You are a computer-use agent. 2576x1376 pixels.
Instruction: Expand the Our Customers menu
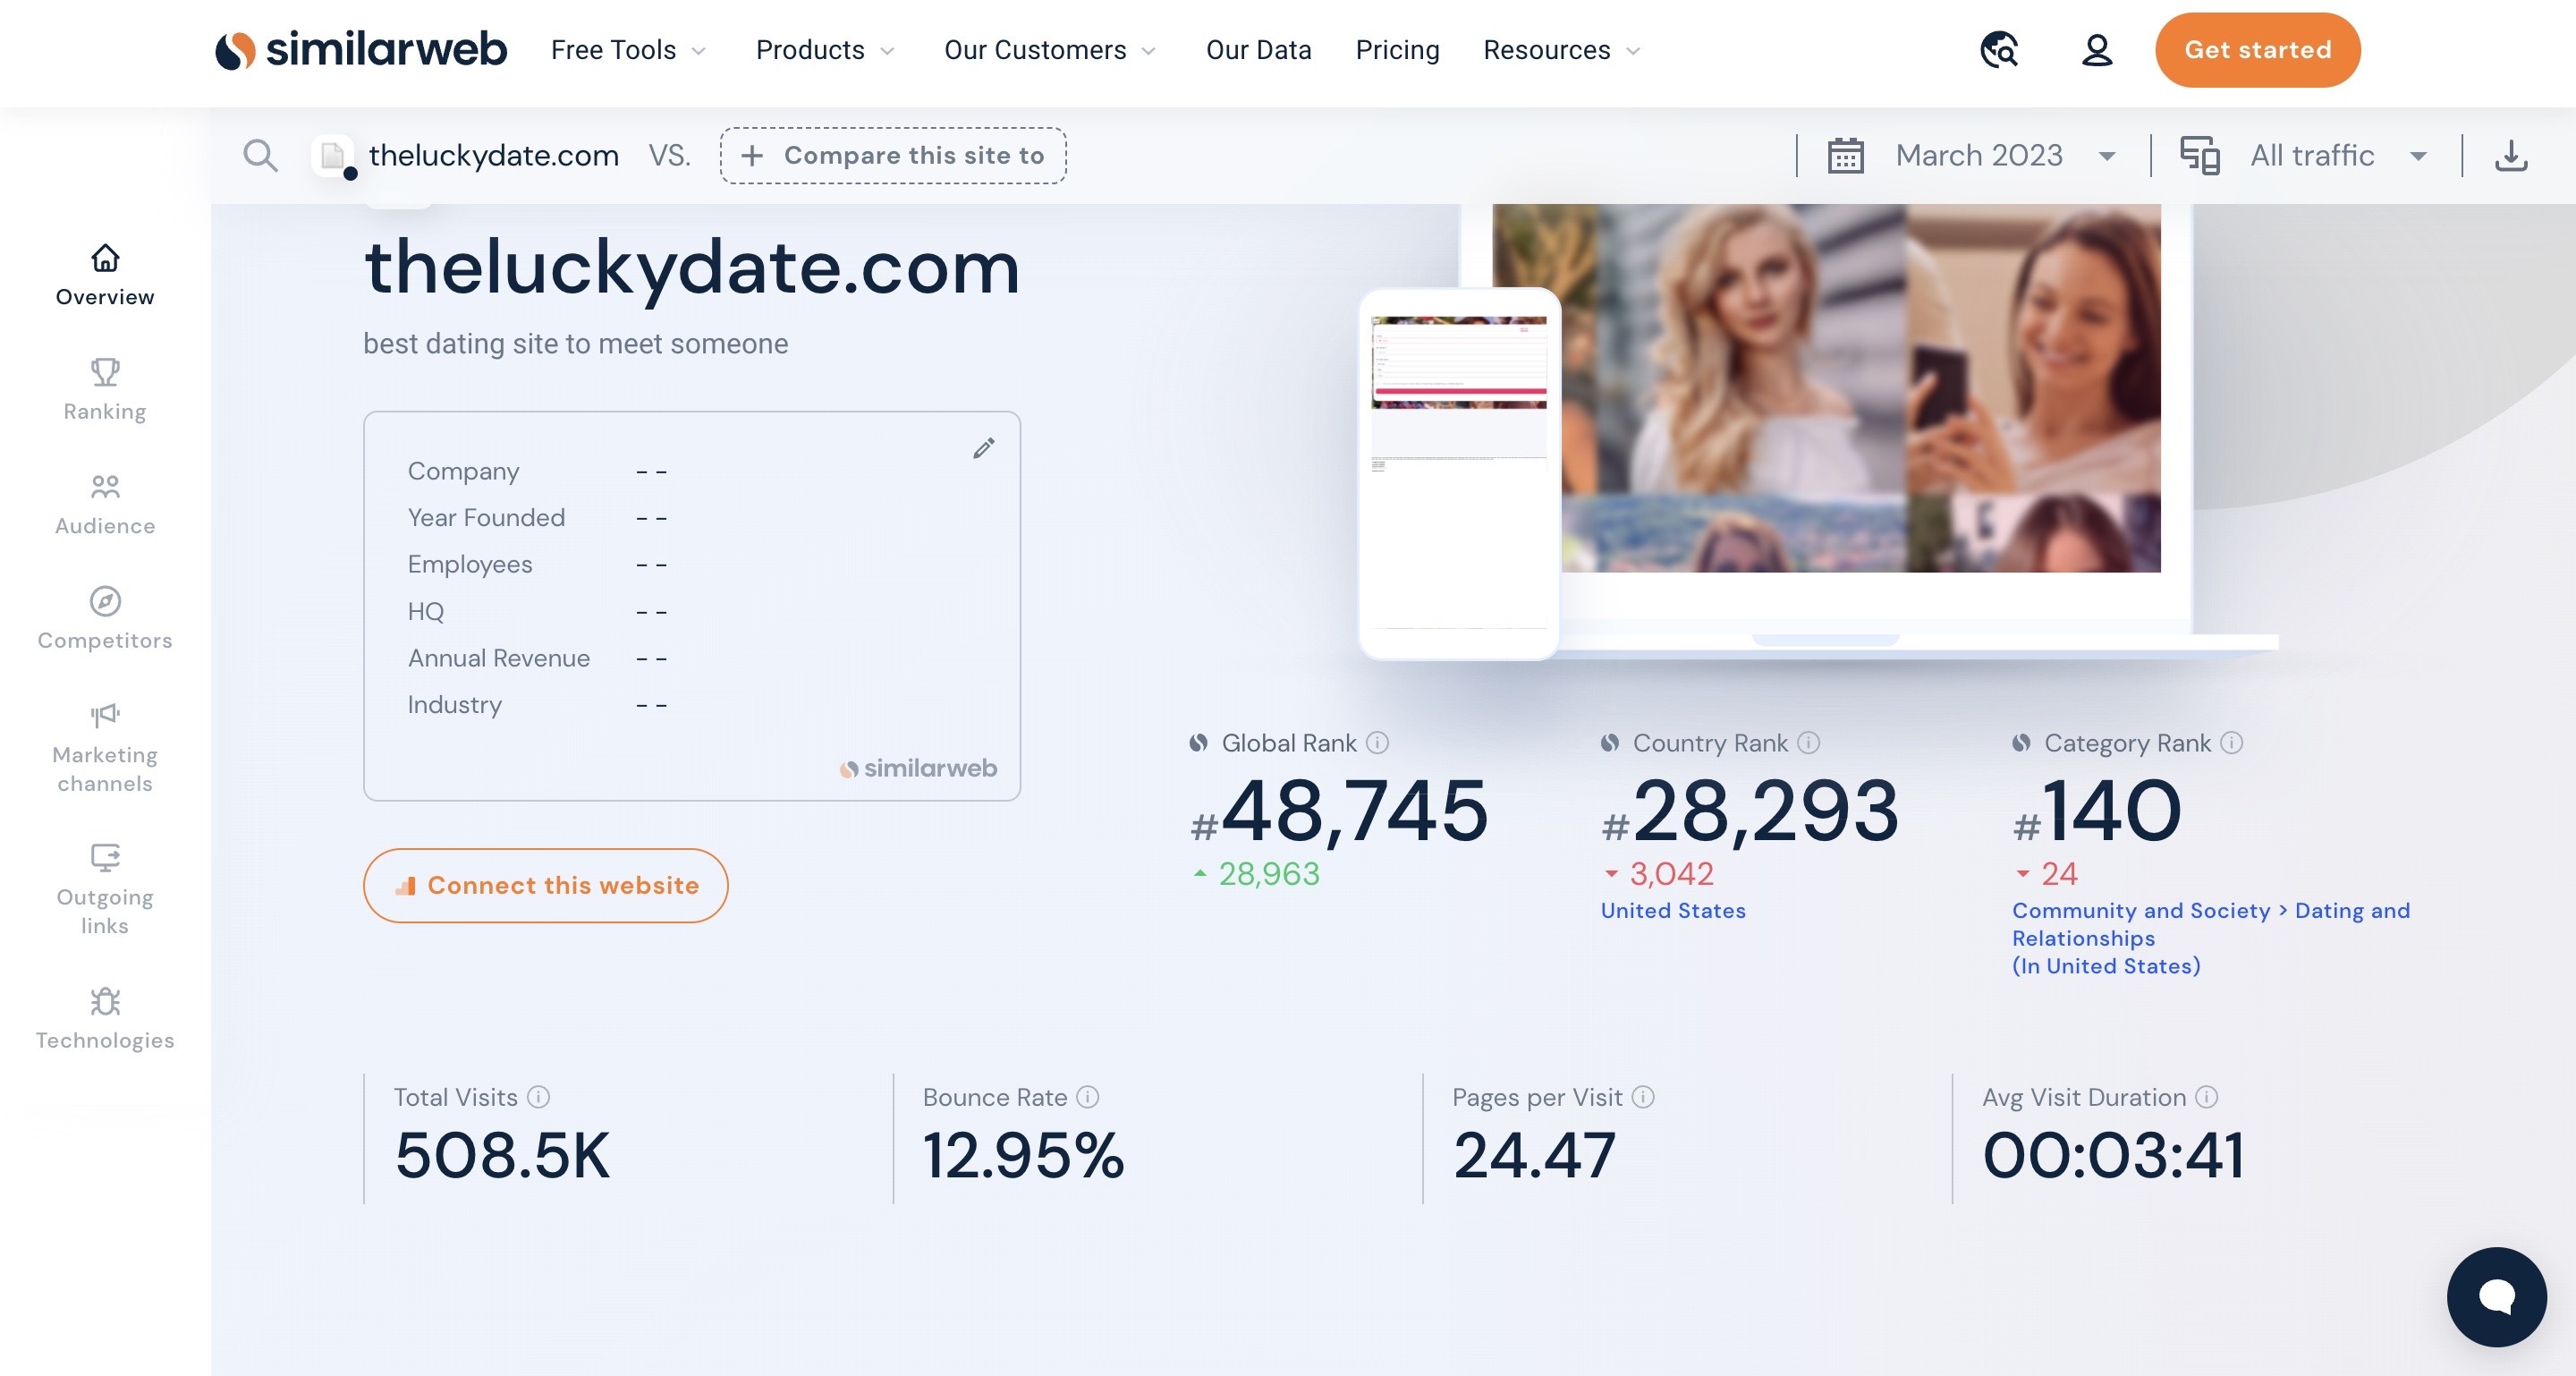point(1050,50)
